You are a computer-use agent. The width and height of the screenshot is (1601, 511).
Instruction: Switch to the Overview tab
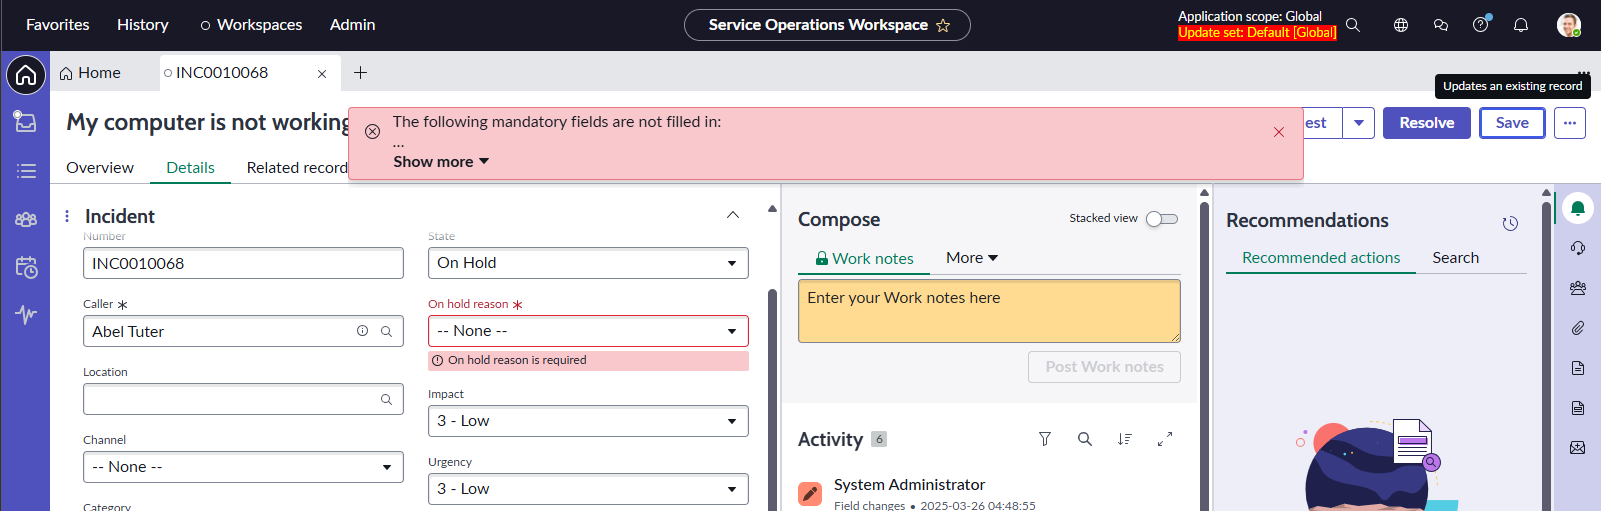pos(100,168)
